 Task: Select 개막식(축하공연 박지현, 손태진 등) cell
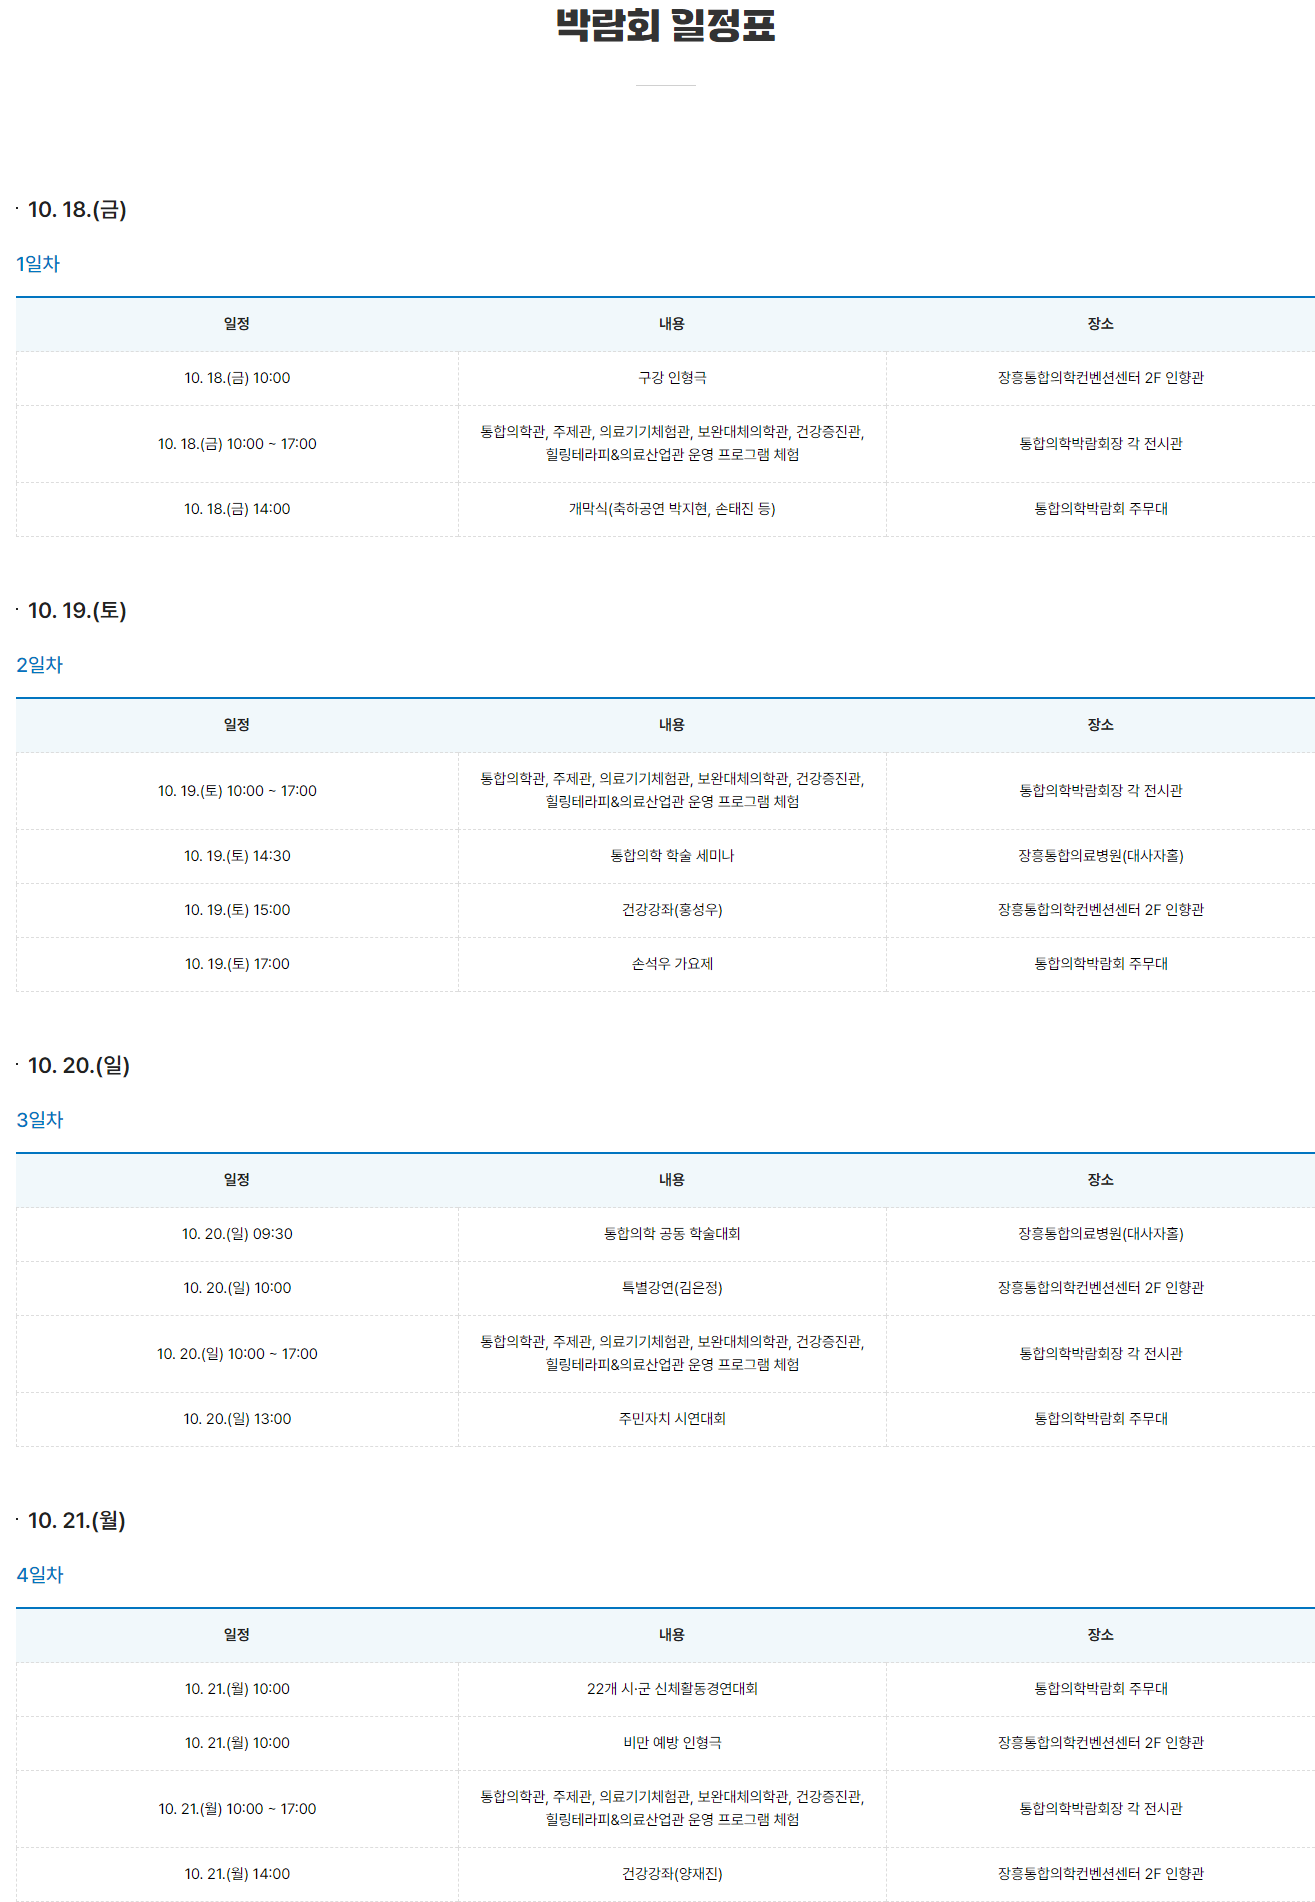coord(672,509)
